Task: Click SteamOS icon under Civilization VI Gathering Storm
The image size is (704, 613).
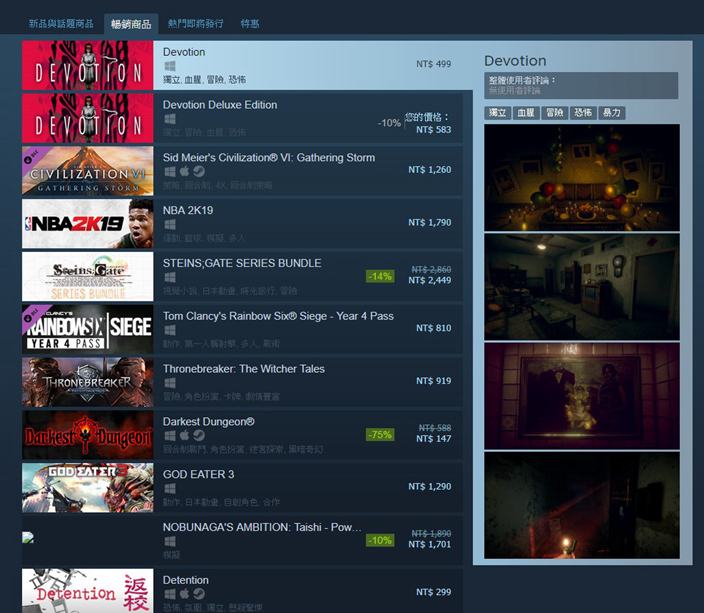Action: coord(199,172)
